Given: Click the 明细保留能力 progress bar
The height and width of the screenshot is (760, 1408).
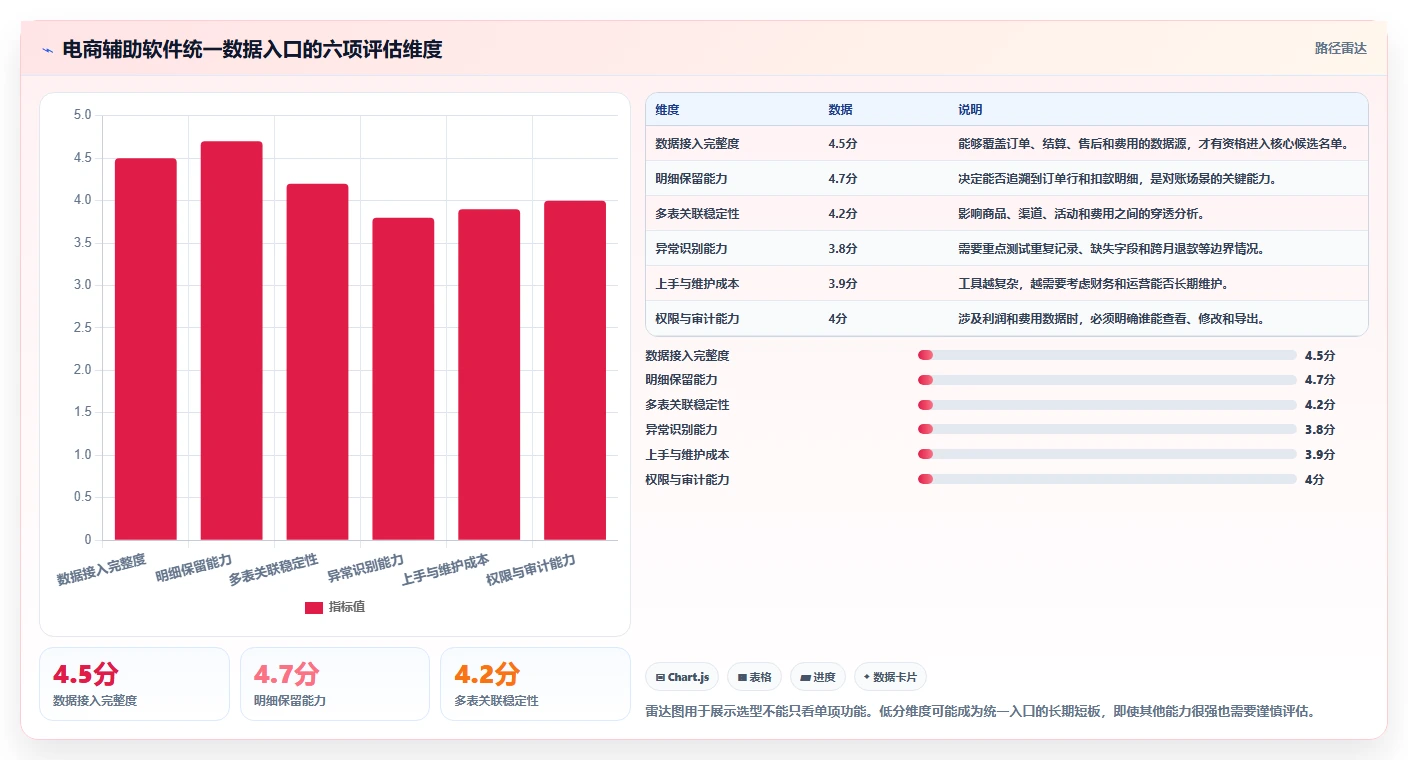Looking at the screenshot, I should 1107,380.
